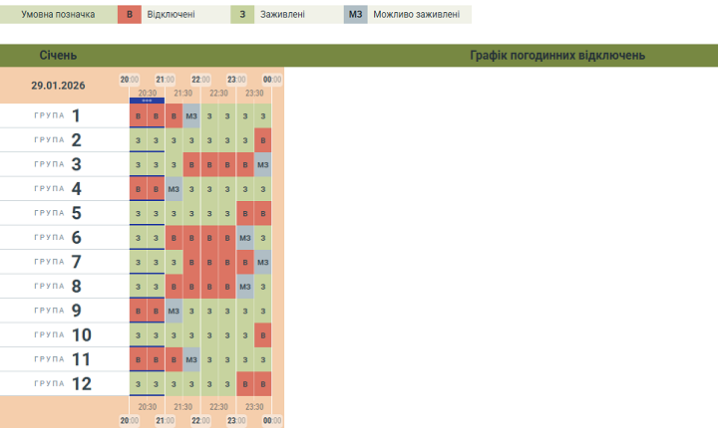Click the green З legend badge
The height and width of the screenshot is (428, 718).
point(243,15)
